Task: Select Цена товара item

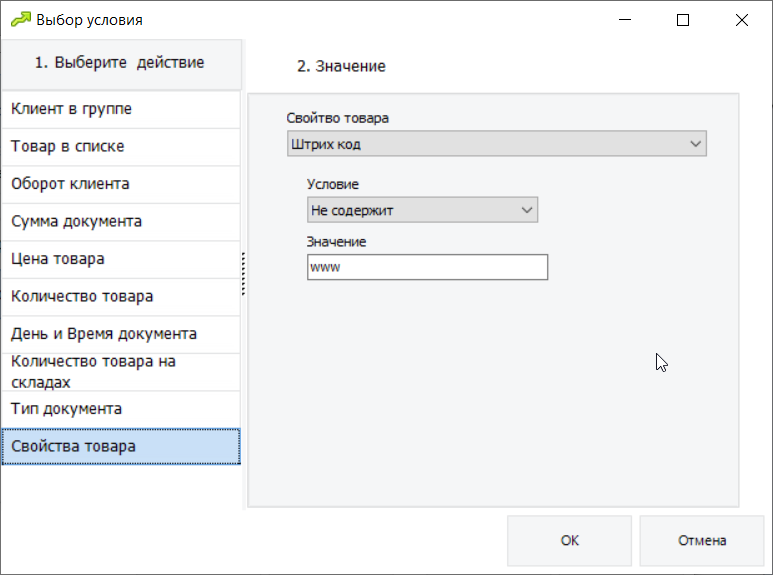Action: pos(121,259)
